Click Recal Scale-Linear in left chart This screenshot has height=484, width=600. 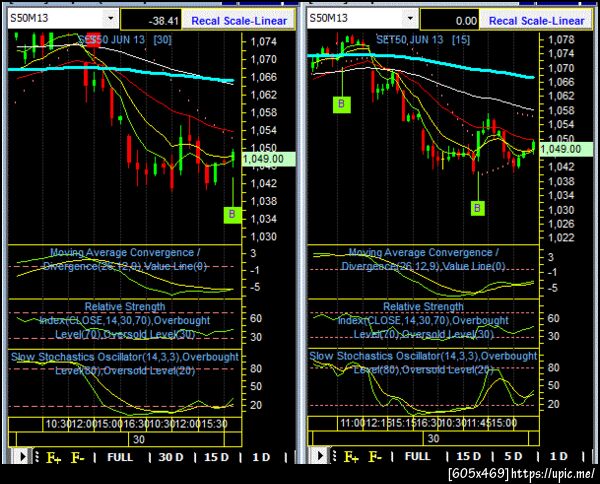[x=239, y=21]
